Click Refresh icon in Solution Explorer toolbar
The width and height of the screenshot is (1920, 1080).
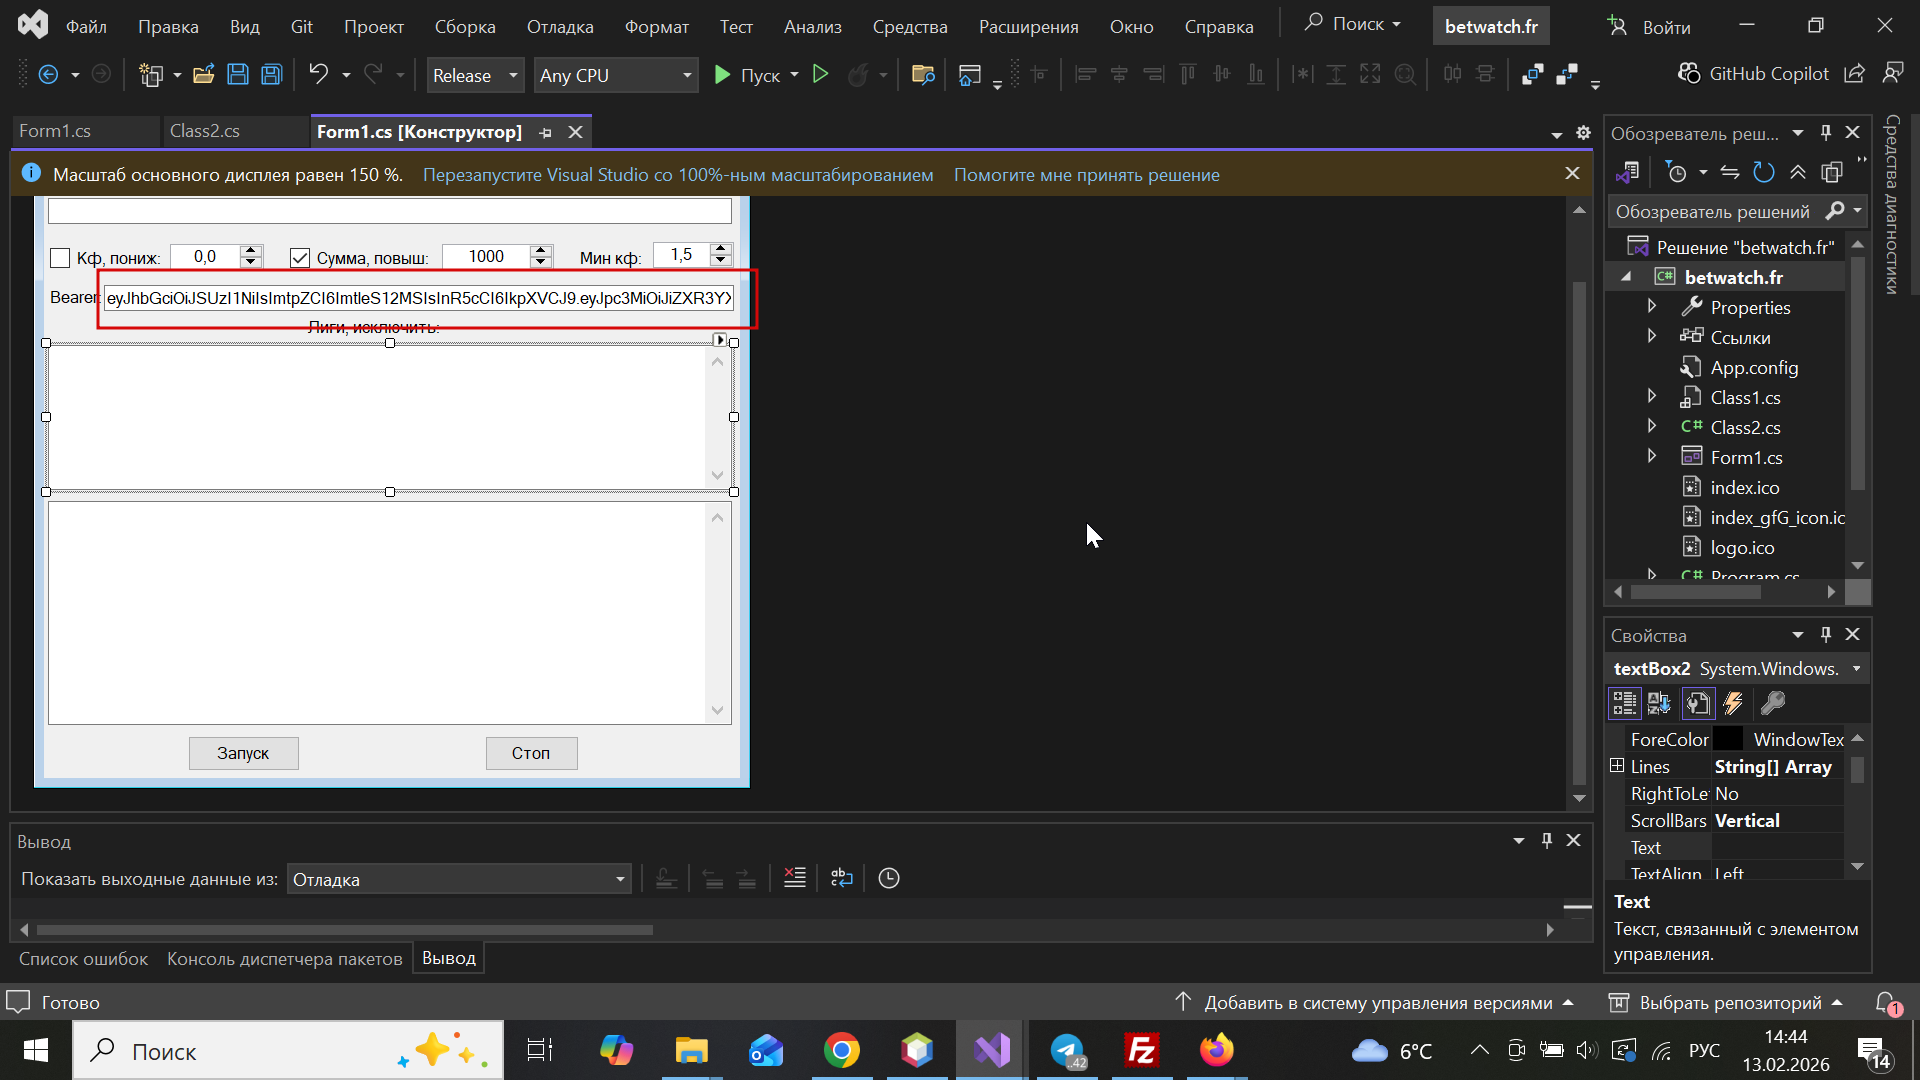(x=1764, y=173)
